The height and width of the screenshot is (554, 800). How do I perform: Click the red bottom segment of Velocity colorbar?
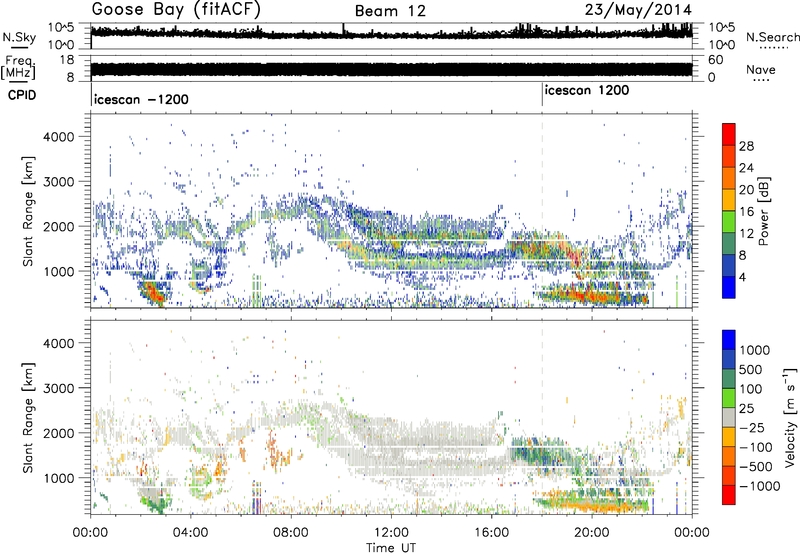click(729, 495)
